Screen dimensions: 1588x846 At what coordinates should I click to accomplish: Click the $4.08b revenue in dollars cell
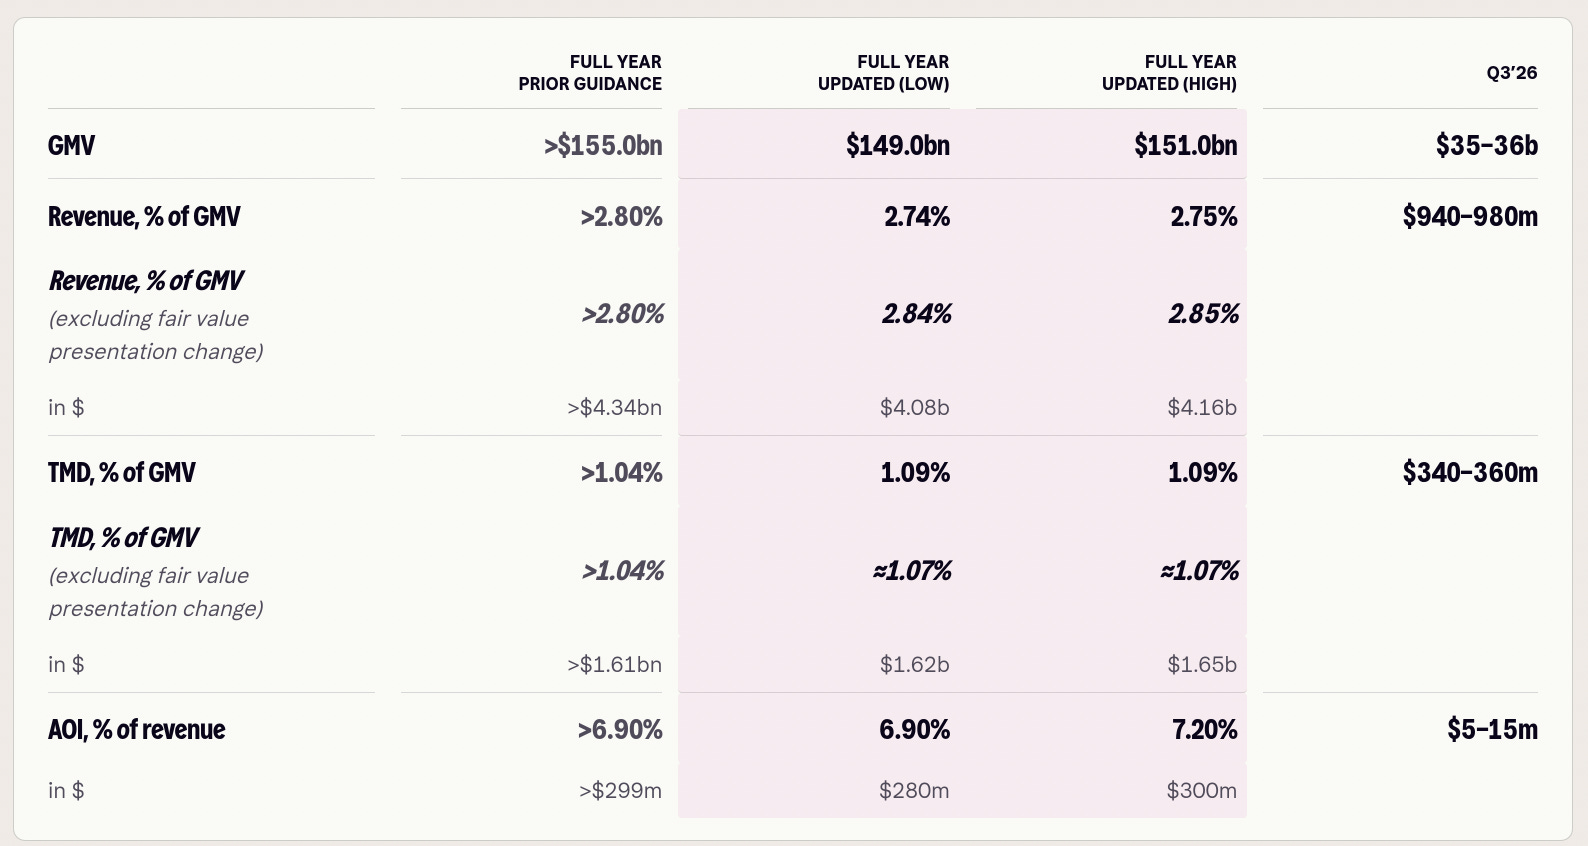click(x=914, y=407)
